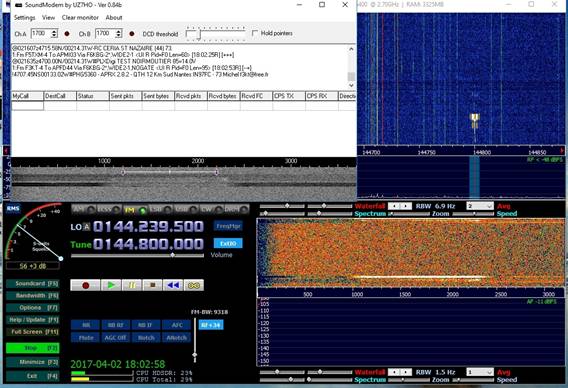The height and width of the screenshot is (388, 568).
Task: Select FM demodulation mode
Action: pyautogui.click(x=135, y=210)
